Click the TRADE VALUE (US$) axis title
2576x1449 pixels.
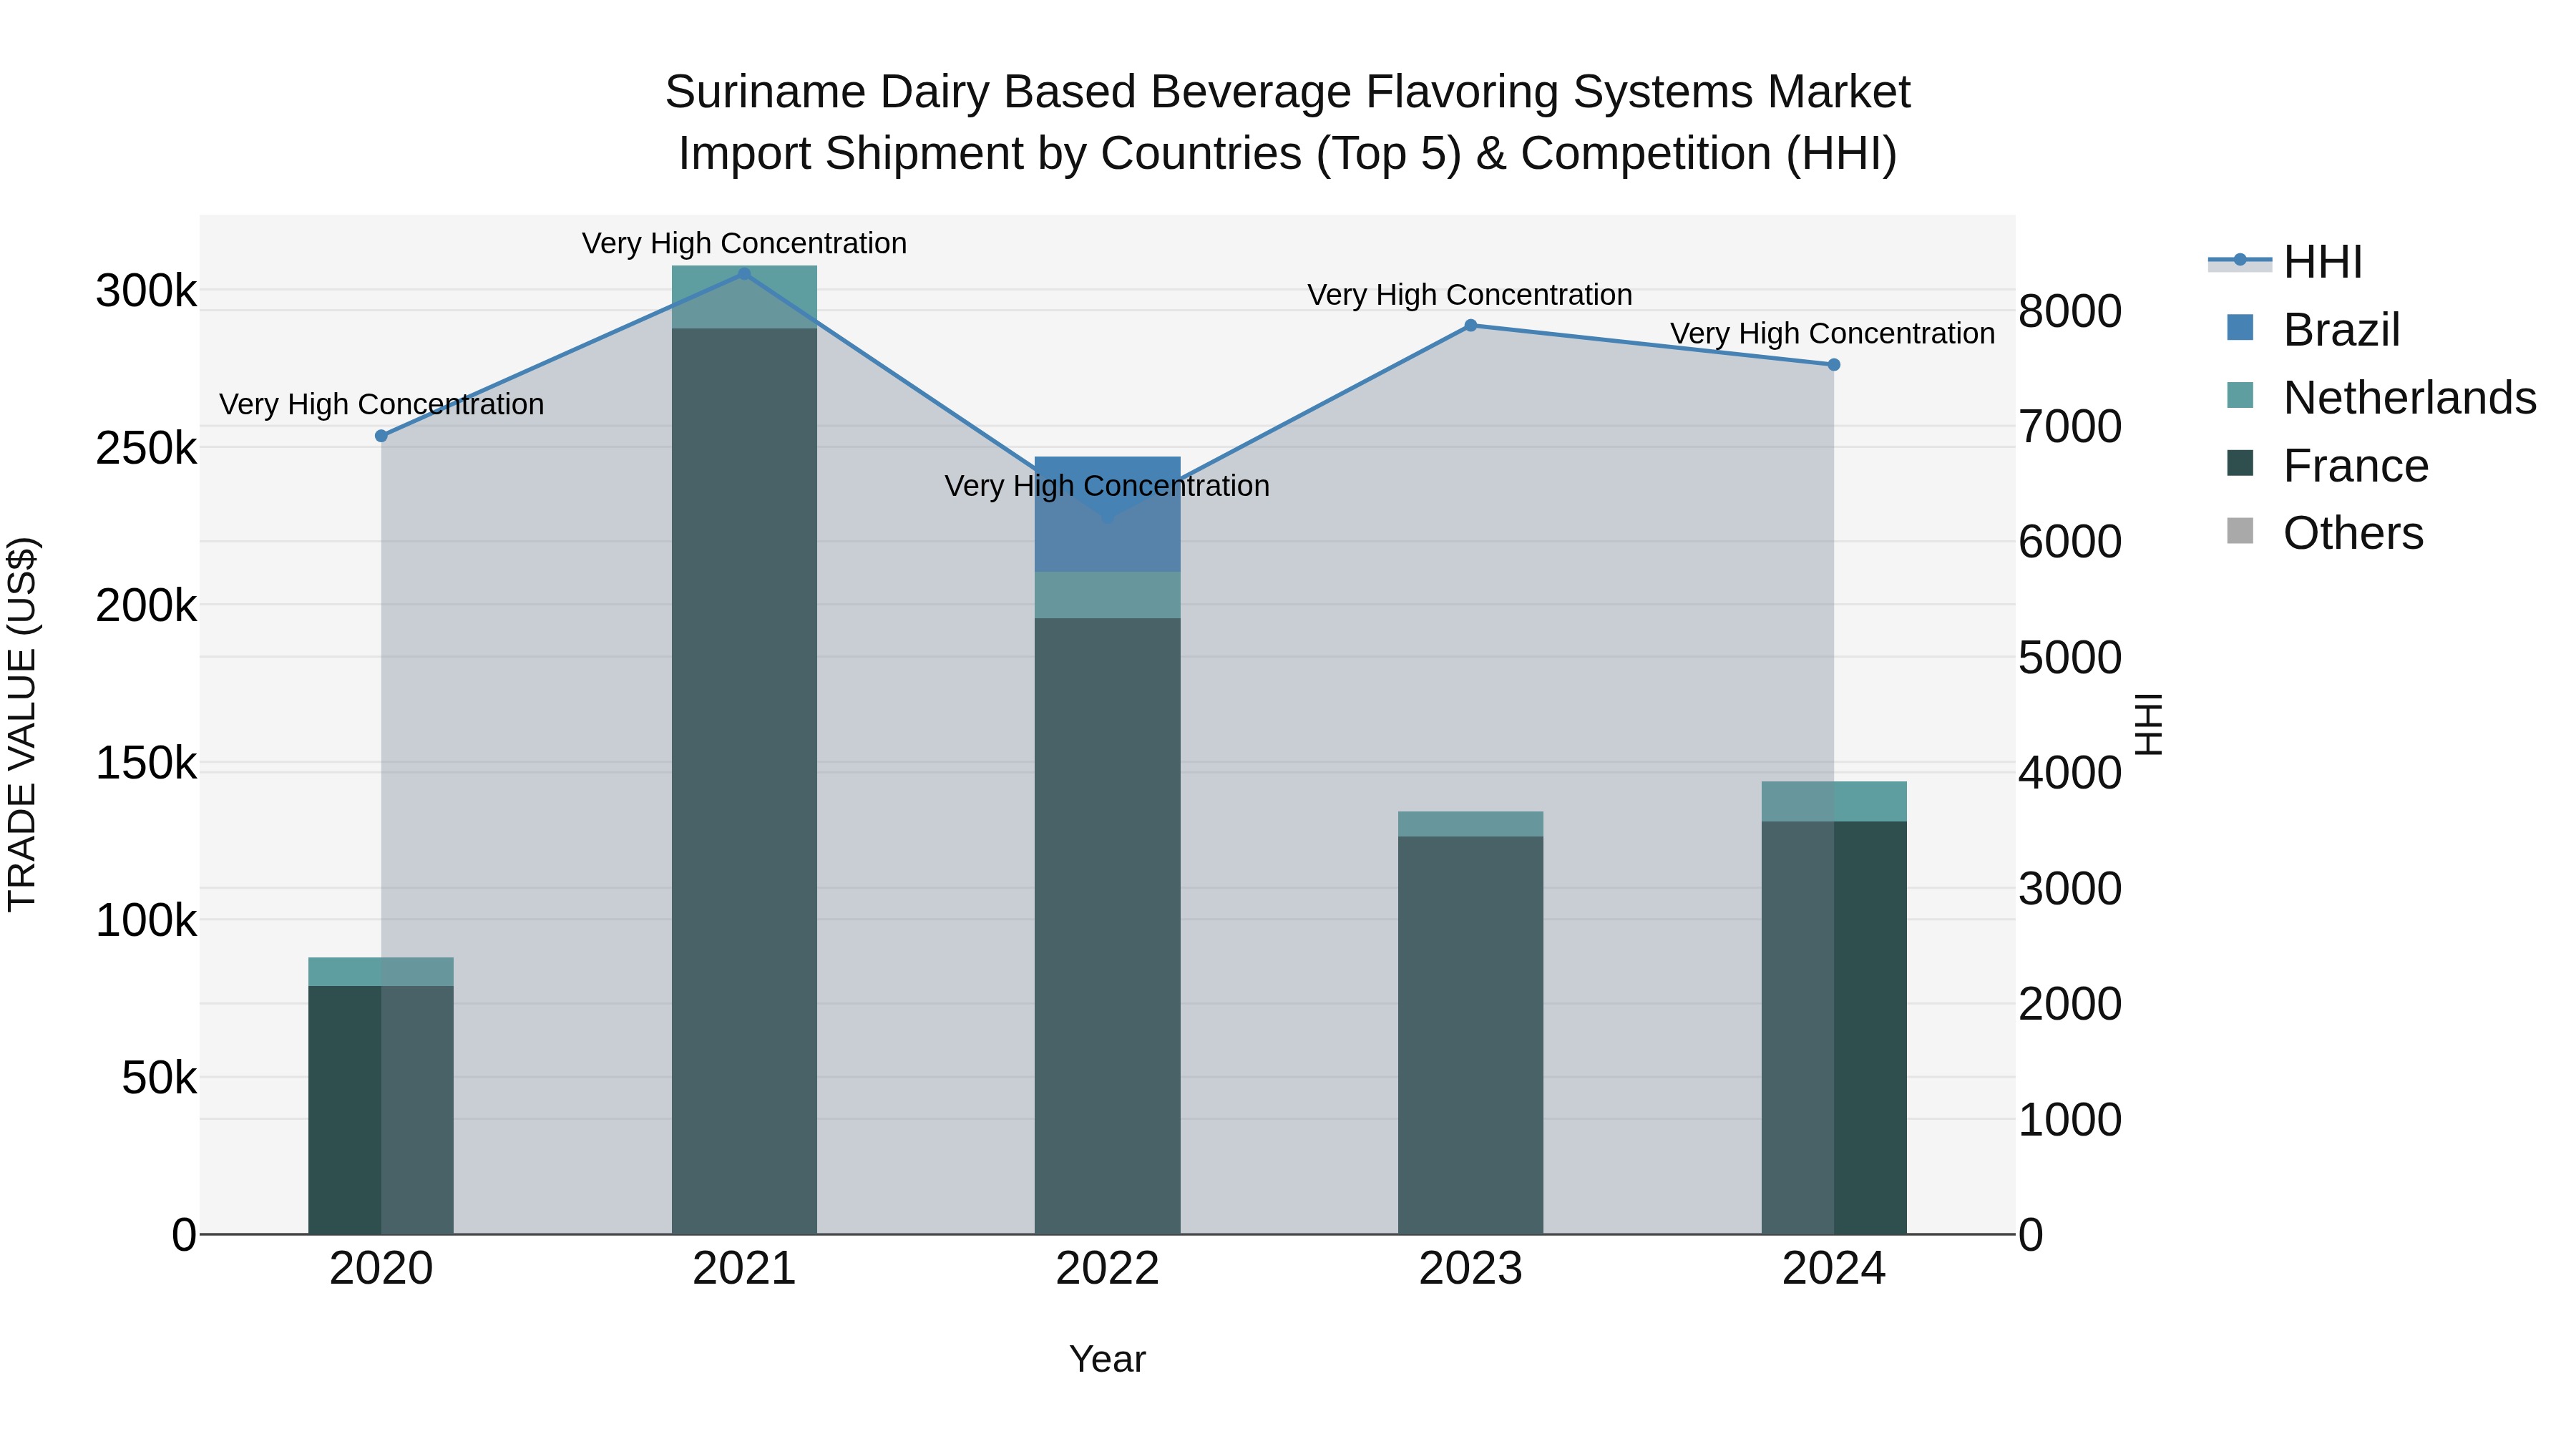[22, 724]
